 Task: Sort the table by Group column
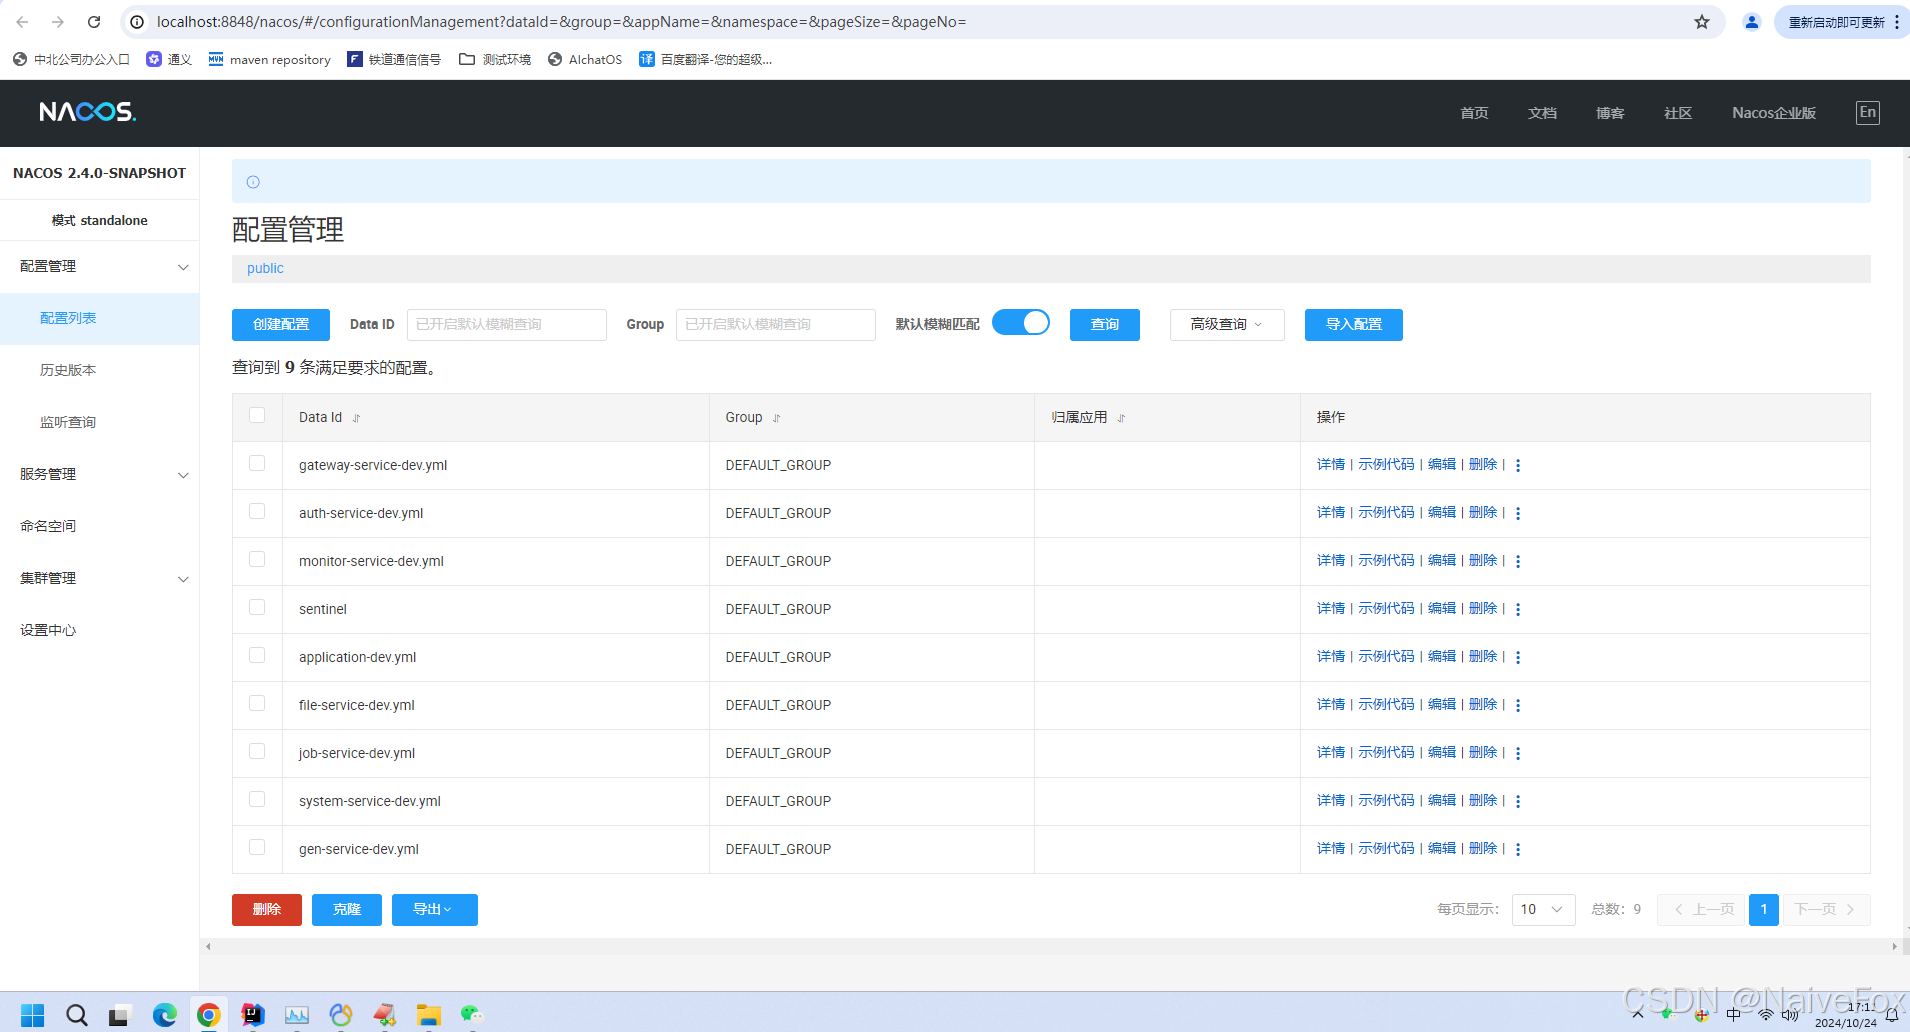click(x=778, y=417)
